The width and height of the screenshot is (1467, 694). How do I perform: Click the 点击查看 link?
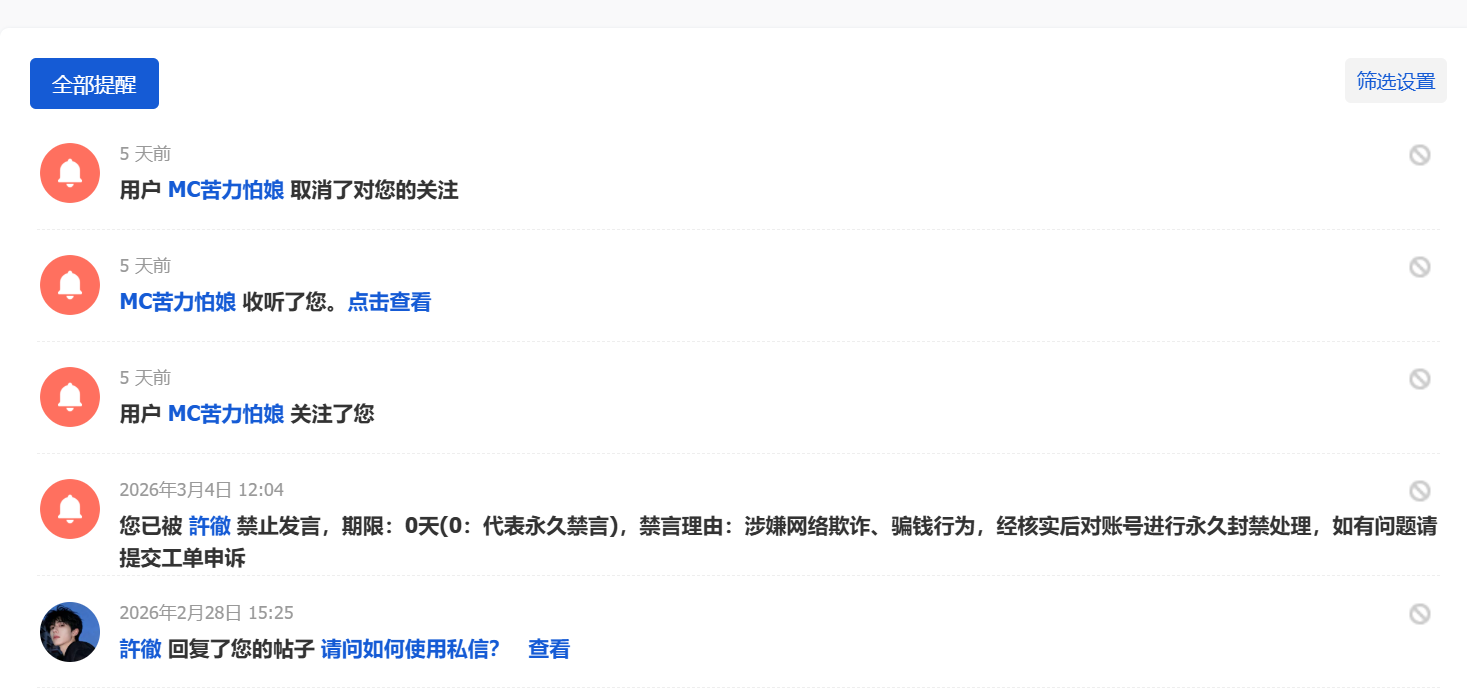389,302
